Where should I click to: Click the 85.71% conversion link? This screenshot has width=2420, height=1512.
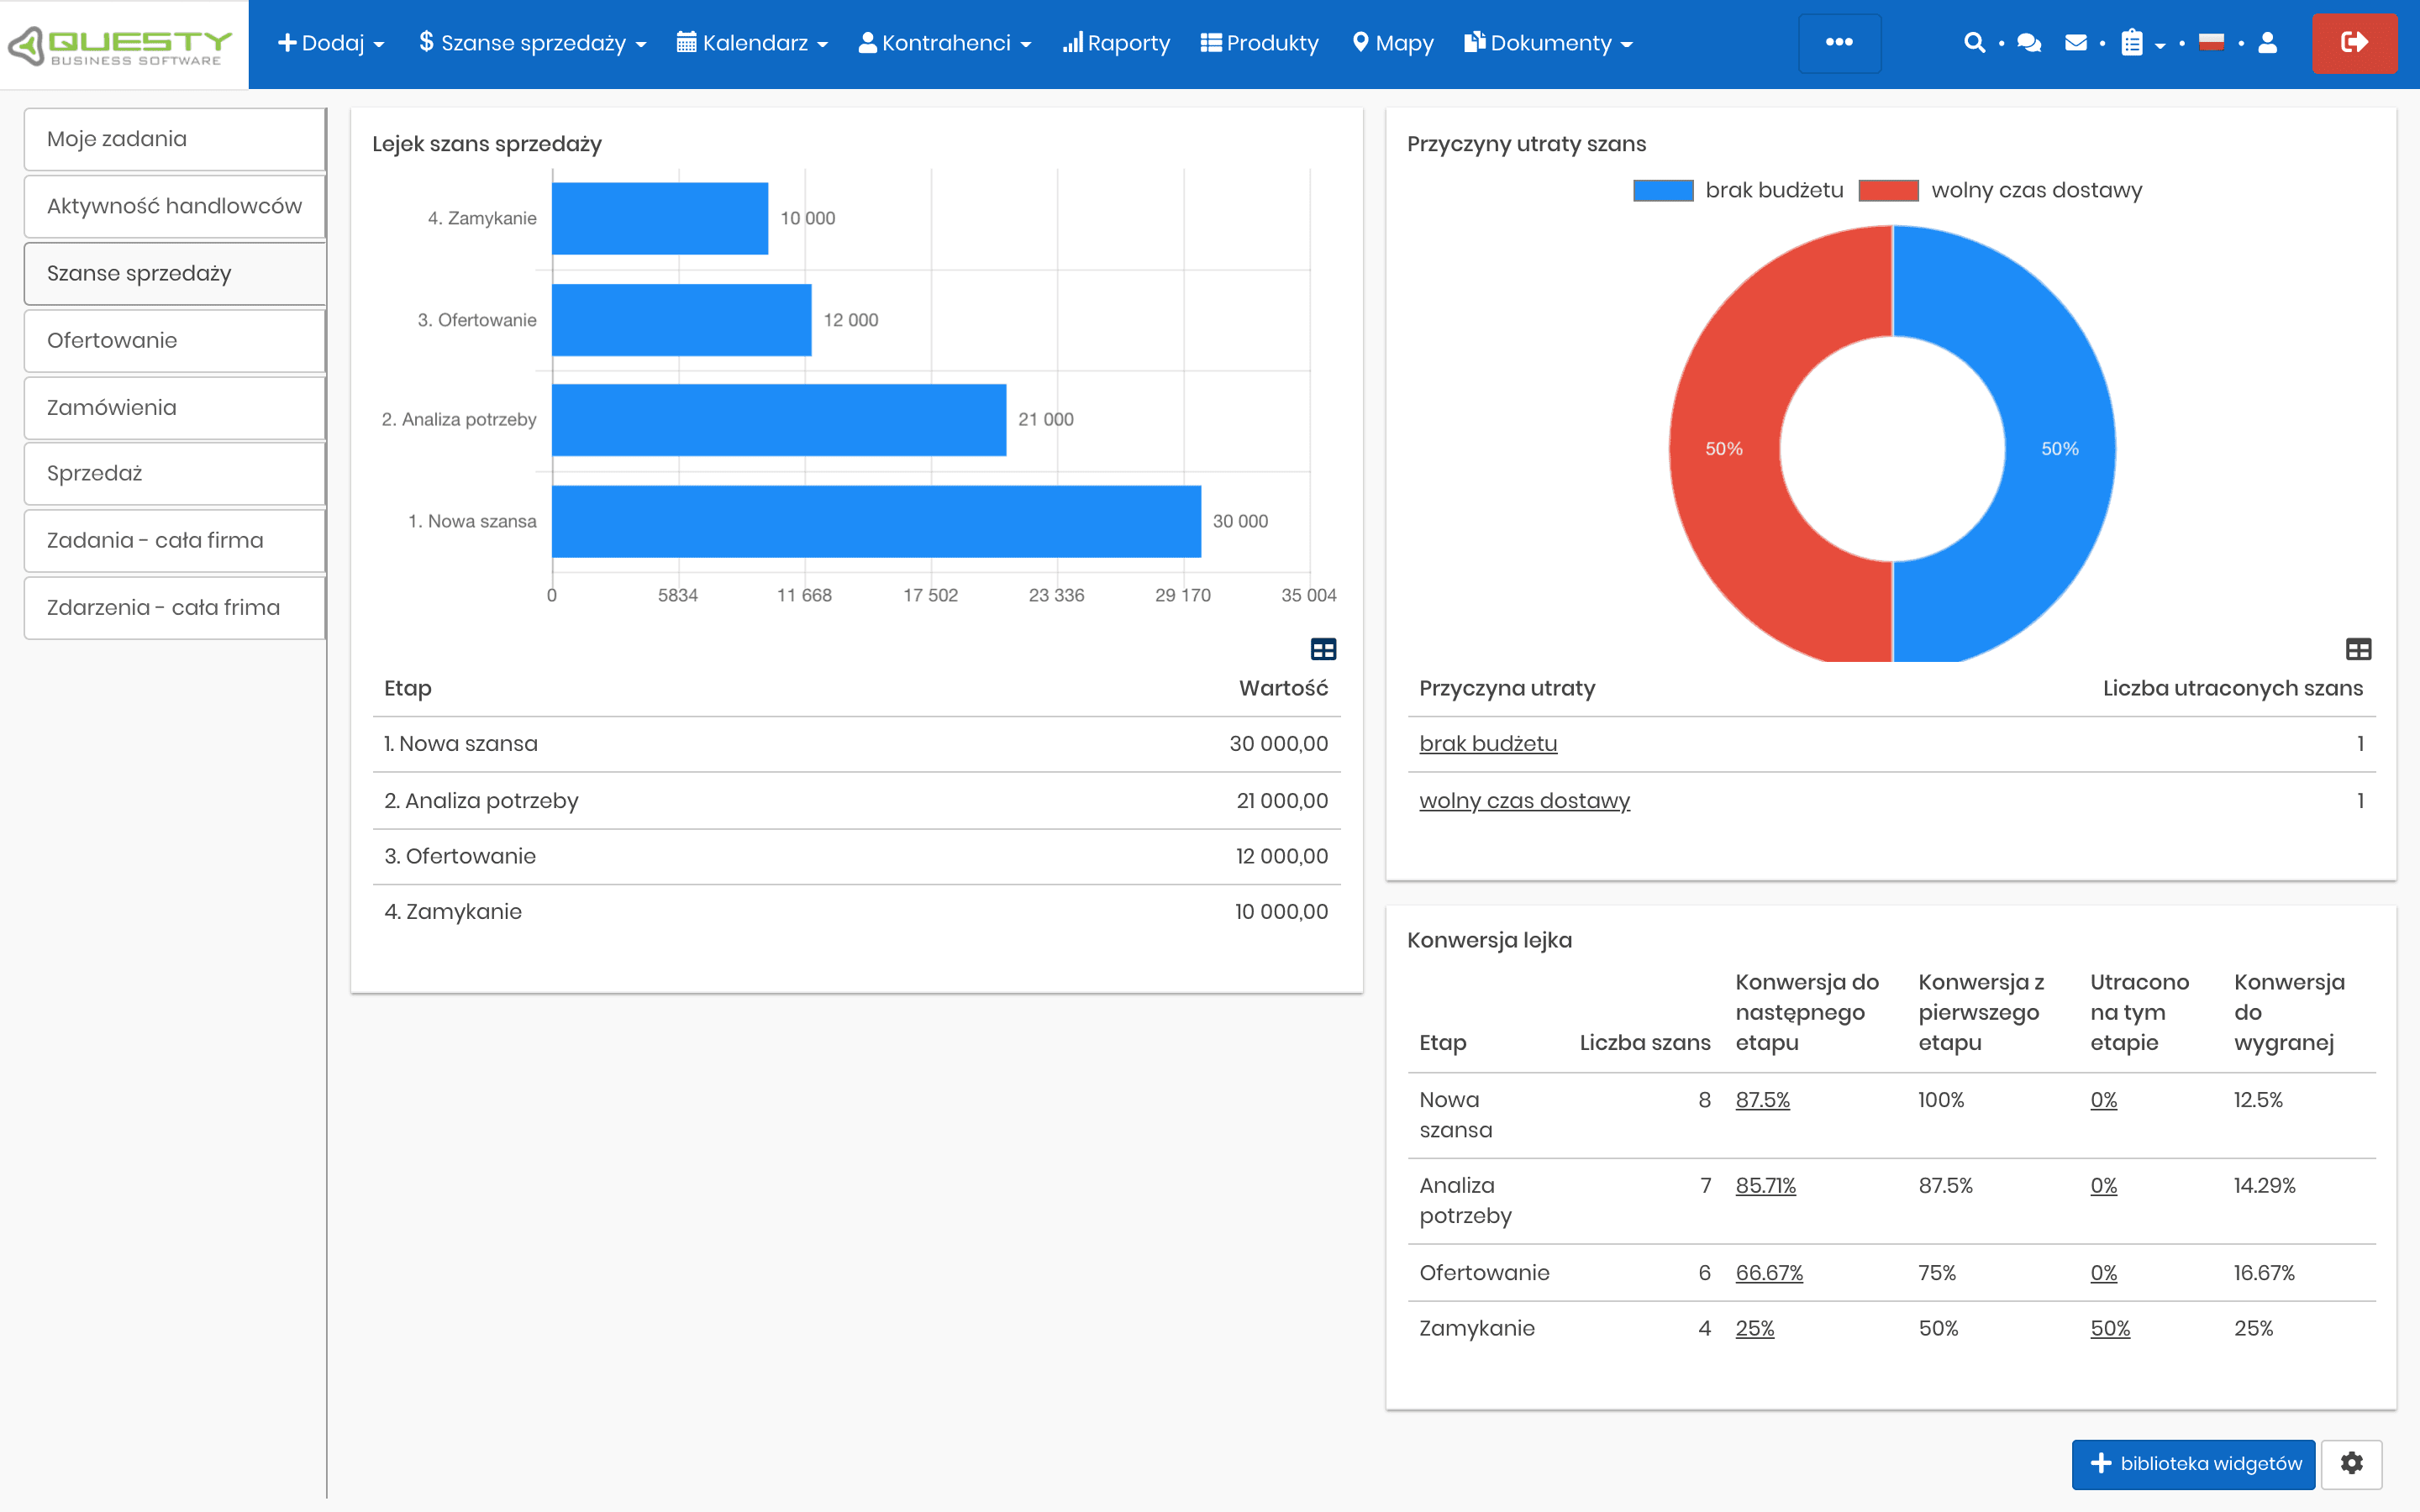[x=1765, y=1185]
